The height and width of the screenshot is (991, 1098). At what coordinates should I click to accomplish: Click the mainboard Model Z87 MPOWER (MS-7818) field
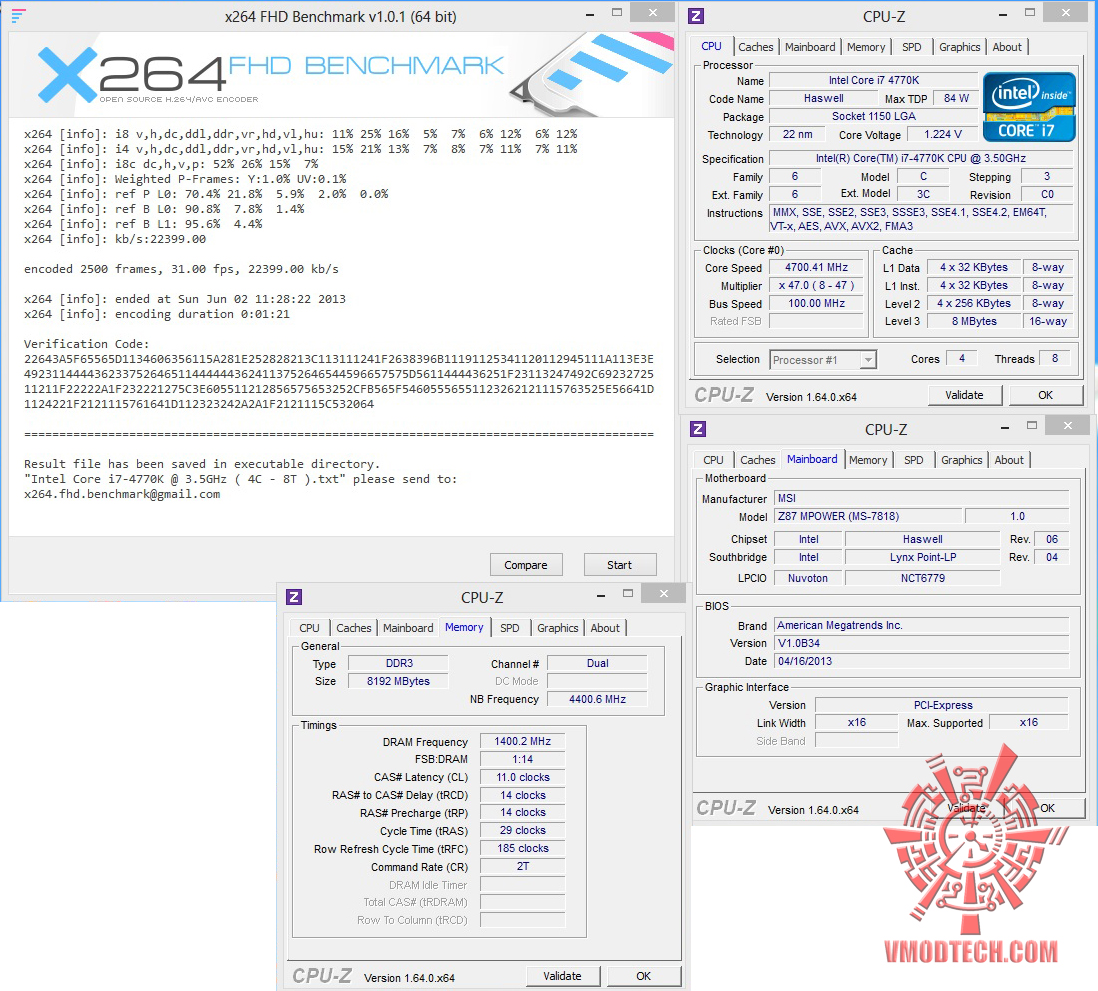coord(867,516)
